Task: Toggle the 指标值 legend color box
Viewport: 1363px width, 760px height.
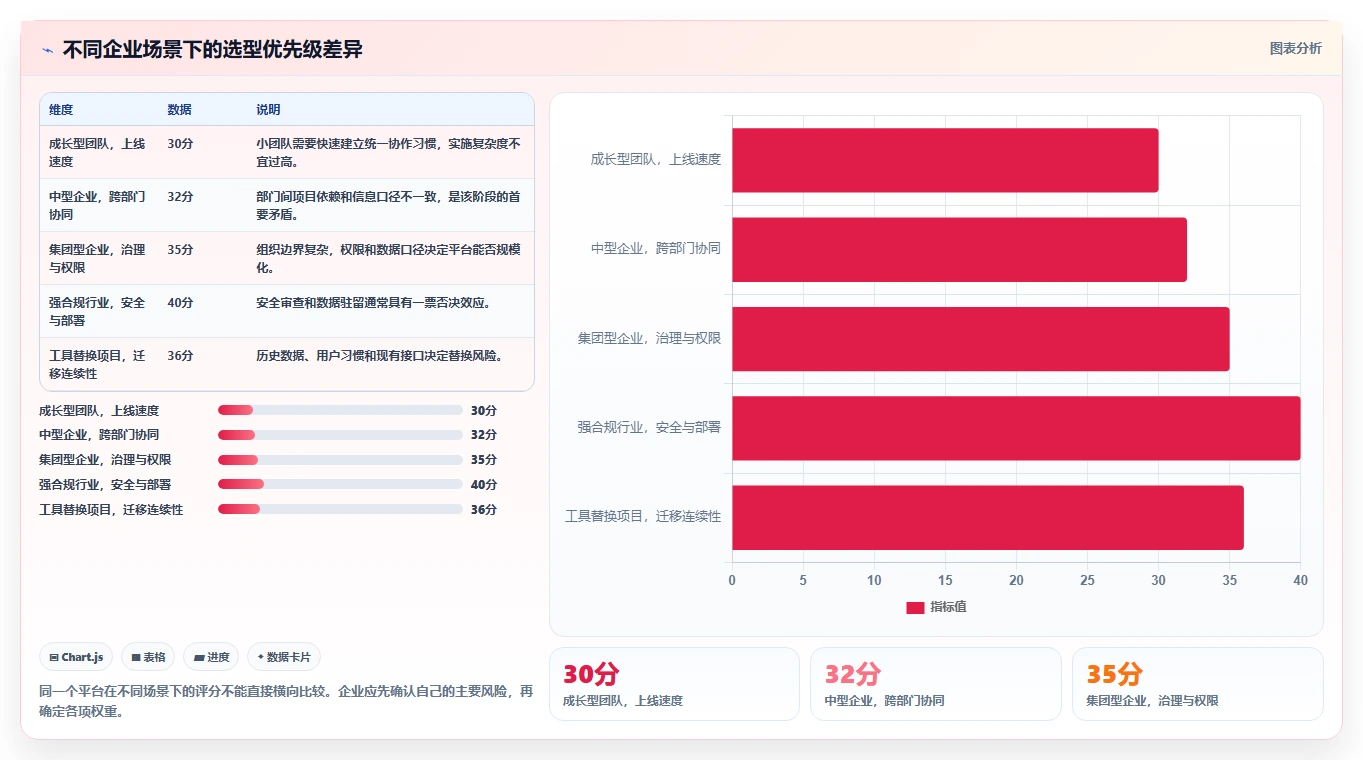Action: click(x=915, y=607)
